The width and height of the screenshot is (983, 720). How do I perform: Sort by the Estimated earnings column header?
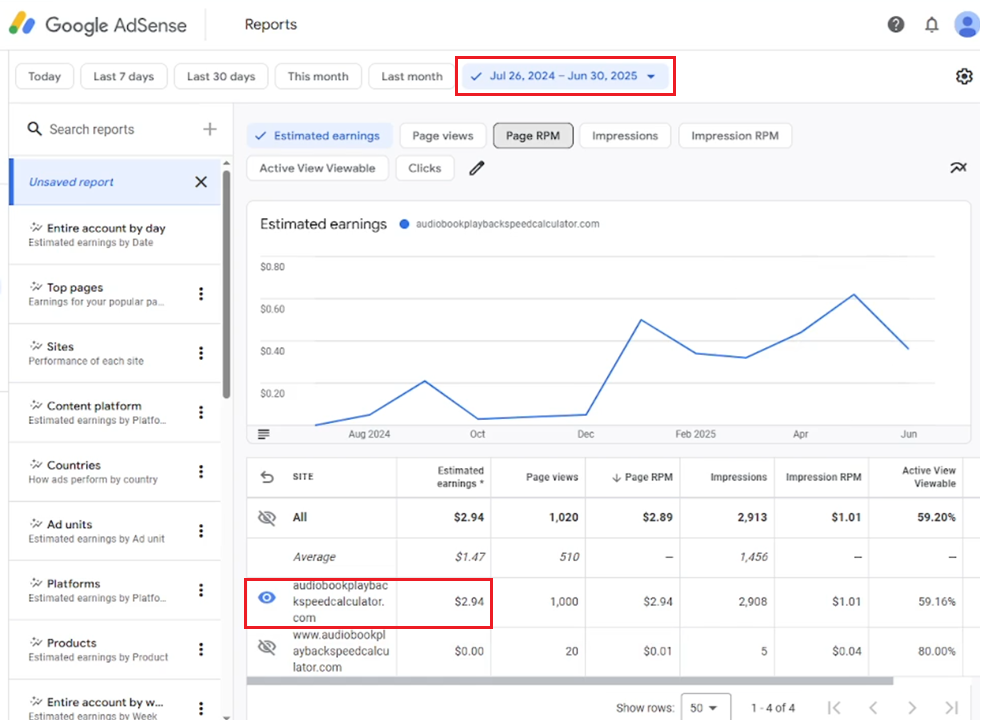(460, 477)
